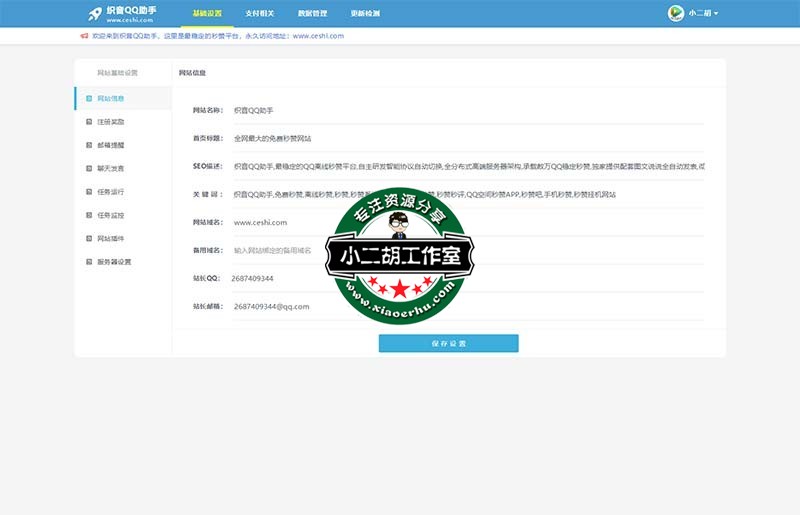Open the 支付相关 top navigation tab
800x515 pixels.
260,13
